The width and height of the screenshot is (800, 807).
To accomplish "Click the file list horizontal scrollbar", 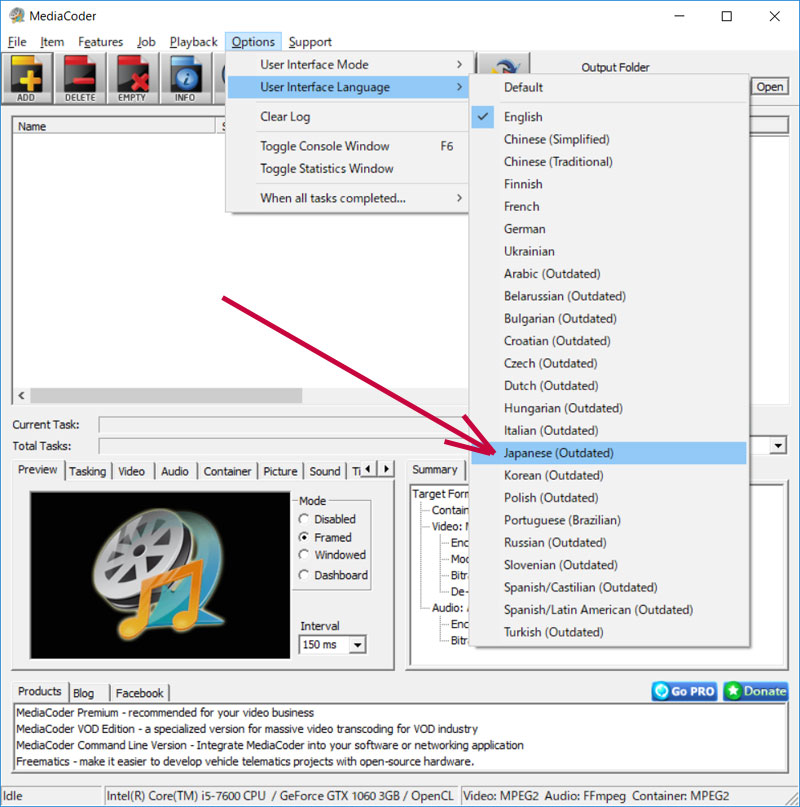I will [166, 395].
